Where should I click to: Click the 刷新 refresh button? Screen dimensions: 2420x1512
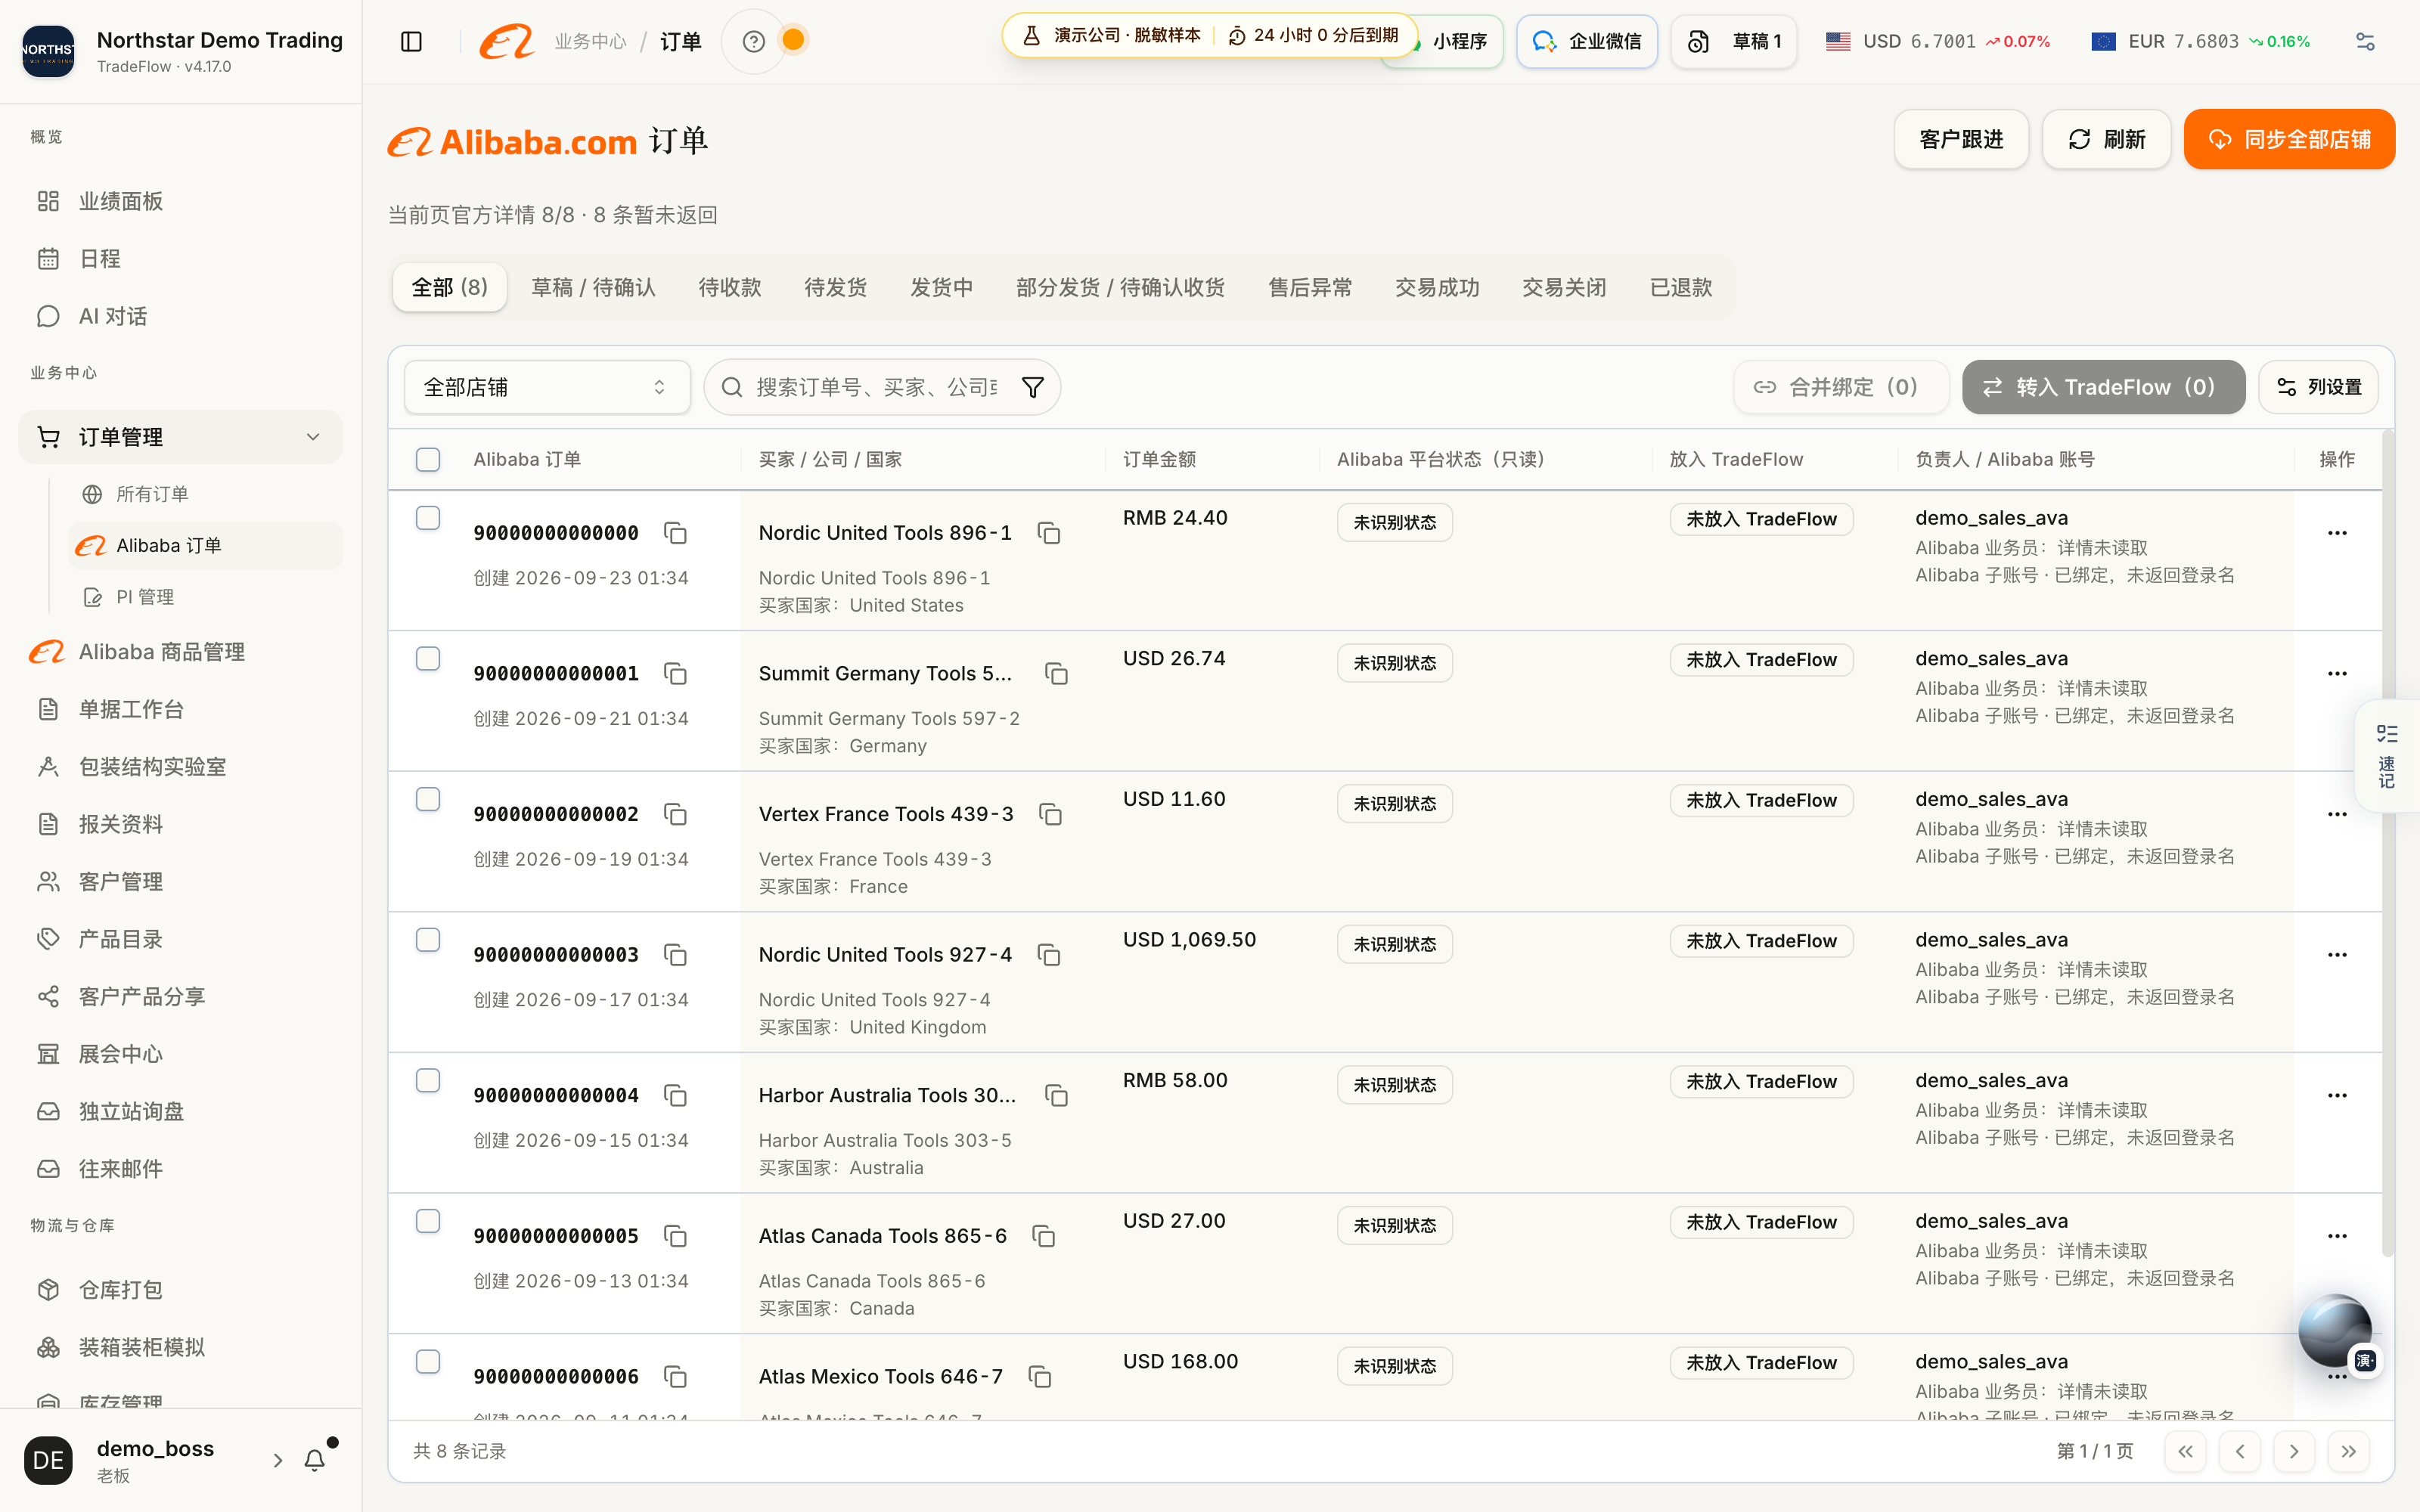pos(2106,139)
